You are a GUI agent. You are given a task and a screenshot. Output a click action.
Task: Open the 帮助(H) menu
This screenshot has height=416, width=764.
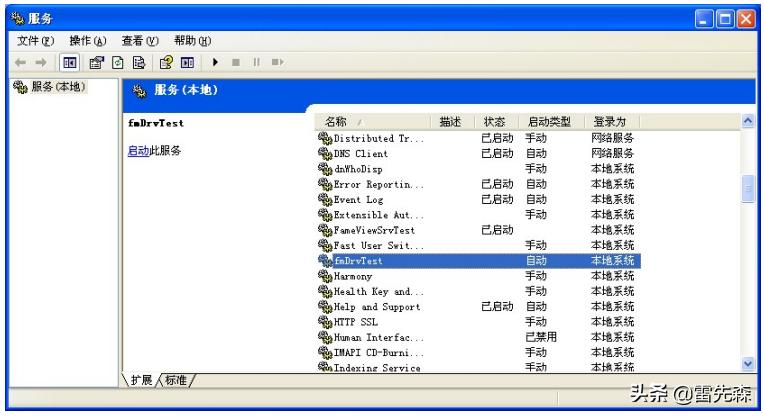(x=192, y=41)
